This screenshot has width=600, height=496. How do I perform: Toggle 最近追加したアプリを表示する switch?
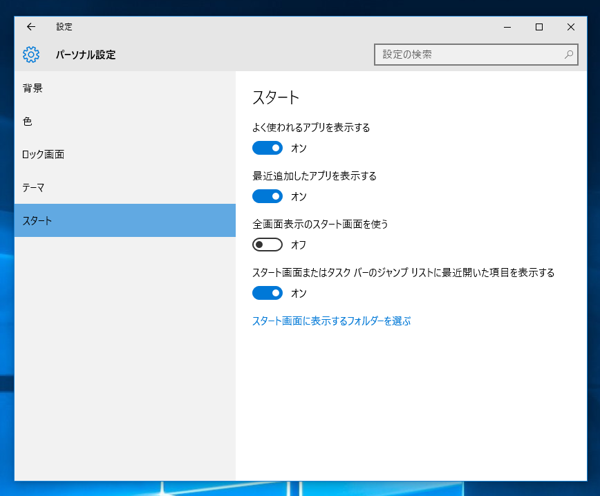coord(267,196)
